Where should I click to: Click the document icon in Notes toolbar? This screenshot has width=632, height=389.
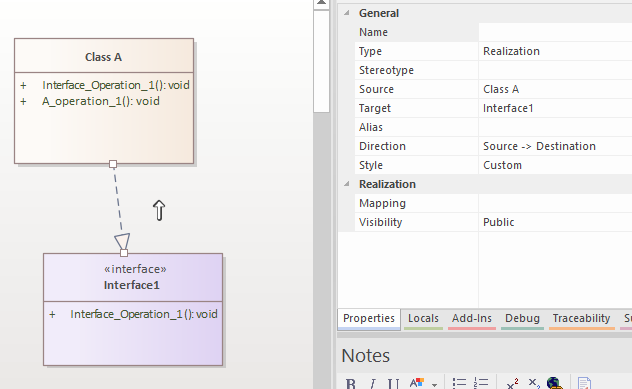584,383
